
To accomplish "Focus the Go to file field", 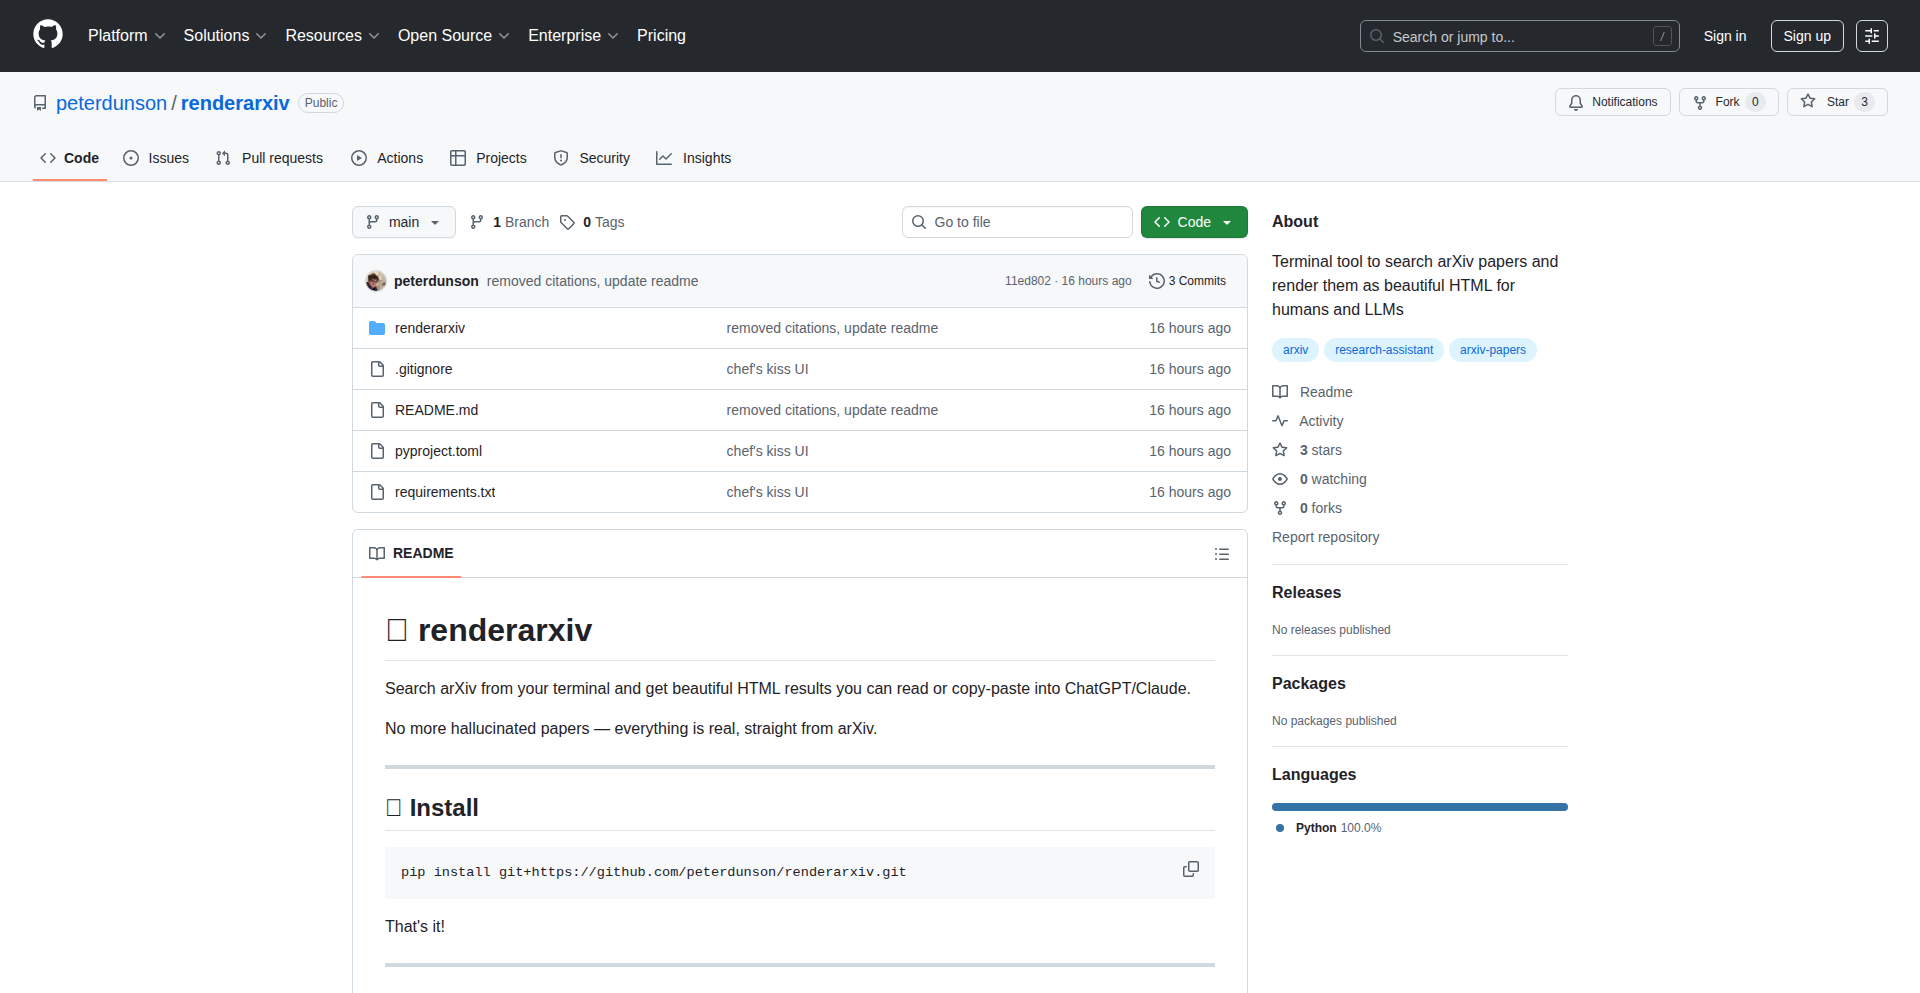I will [1017, 222].
